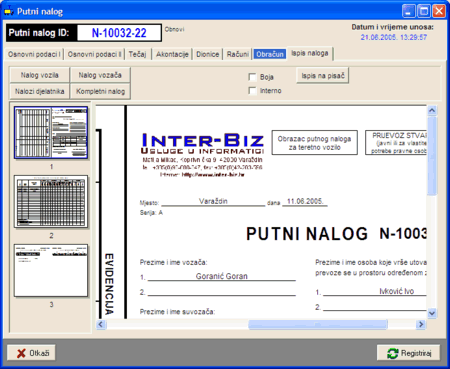Click the app icon in title bar

pos(9,11)
